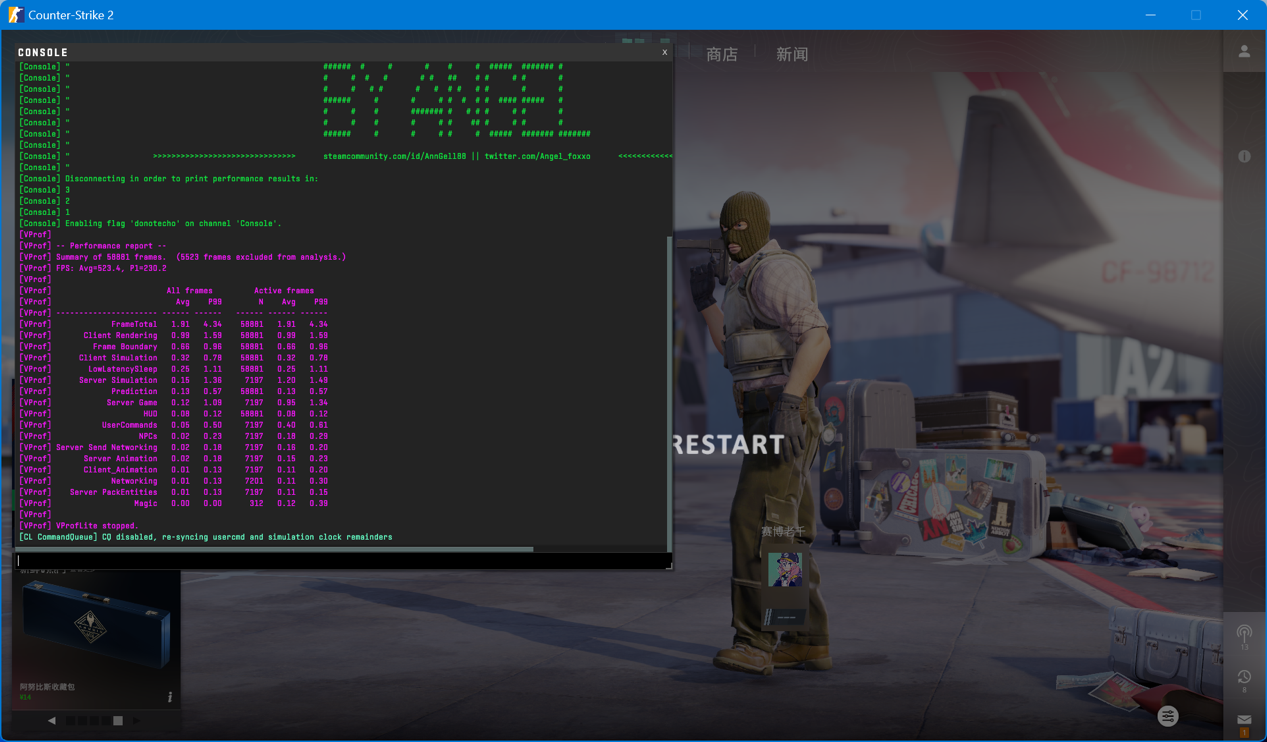Open the mail inbox envelope icon

(1244, 720)
